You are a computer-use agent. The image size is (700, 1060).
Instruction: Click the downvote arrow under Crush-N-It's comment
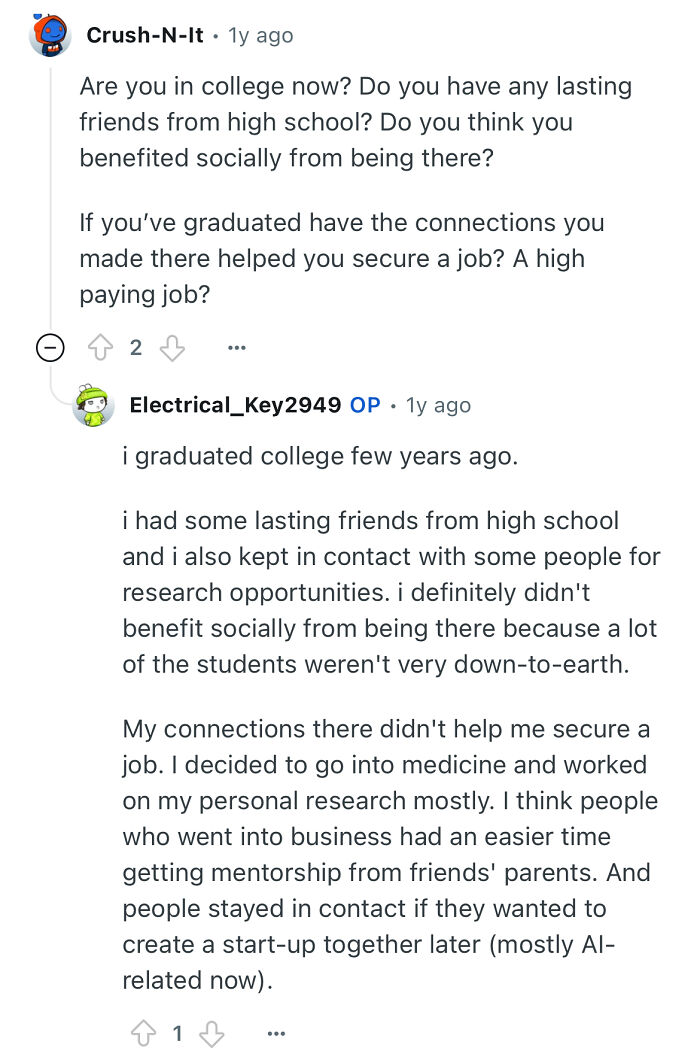172,347
